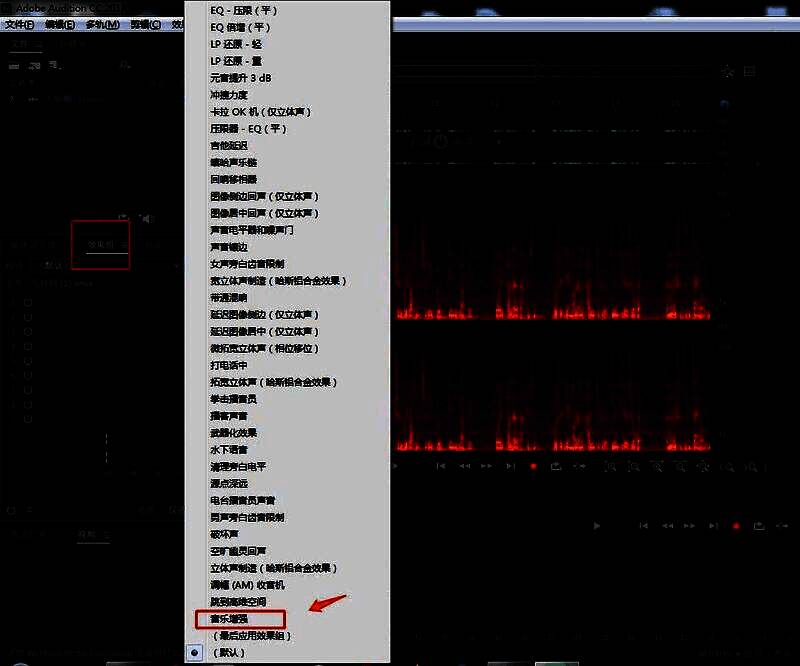Jump to next marker with skip-forward icon
Screen dimensions: 800x666
point(510,466)
